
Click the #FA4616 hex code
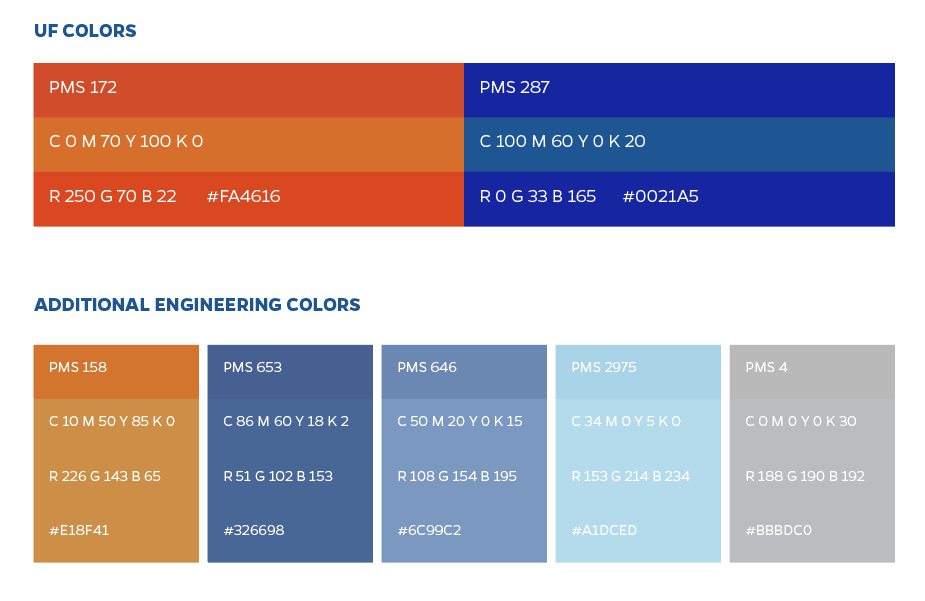coord(243,197)
